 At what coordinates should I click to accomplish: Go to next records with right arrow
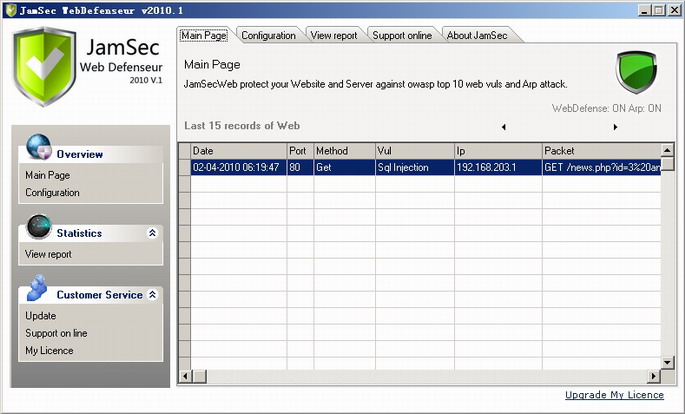click(x=615, y=127)
